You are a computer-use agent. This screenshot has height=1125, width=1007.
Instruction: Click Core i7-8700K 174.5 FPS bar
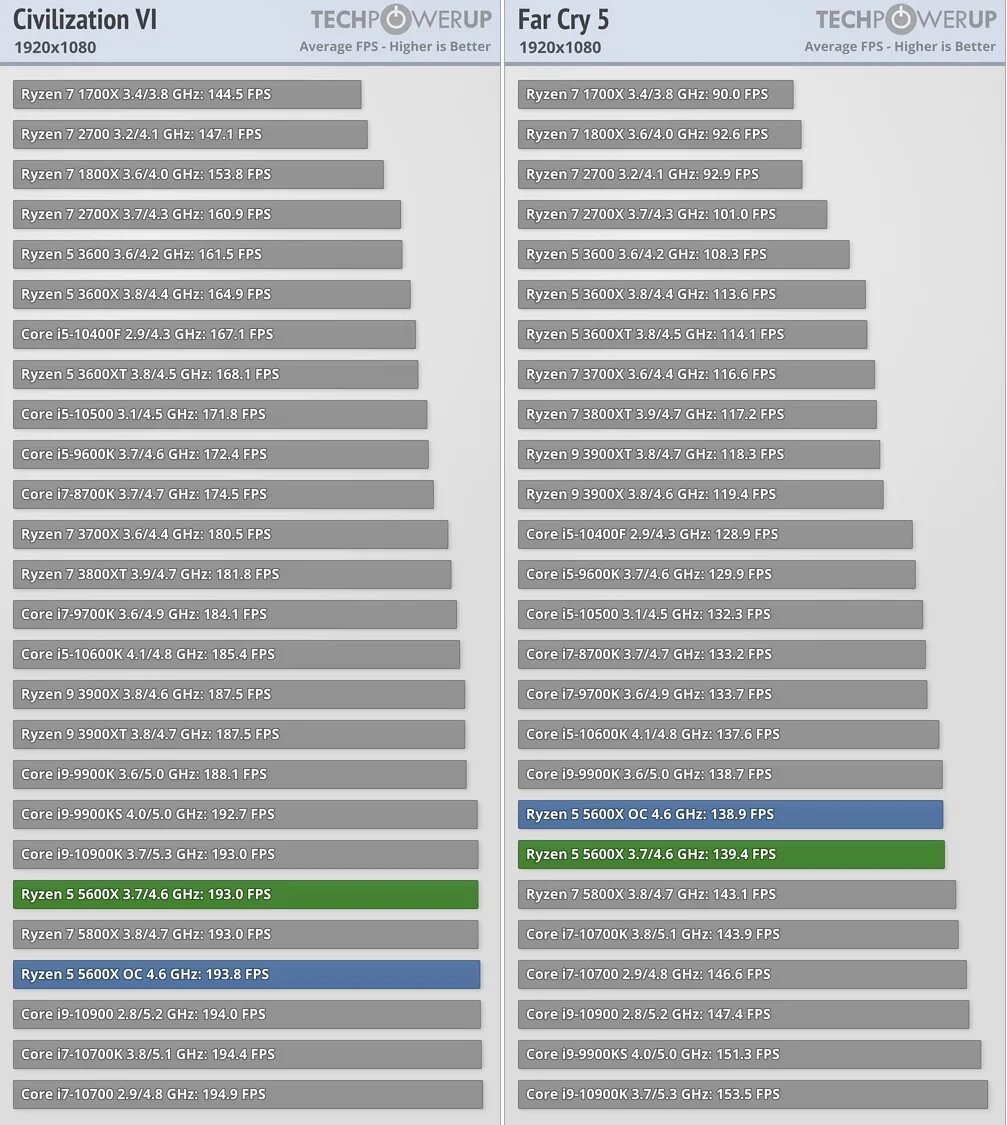223,494
